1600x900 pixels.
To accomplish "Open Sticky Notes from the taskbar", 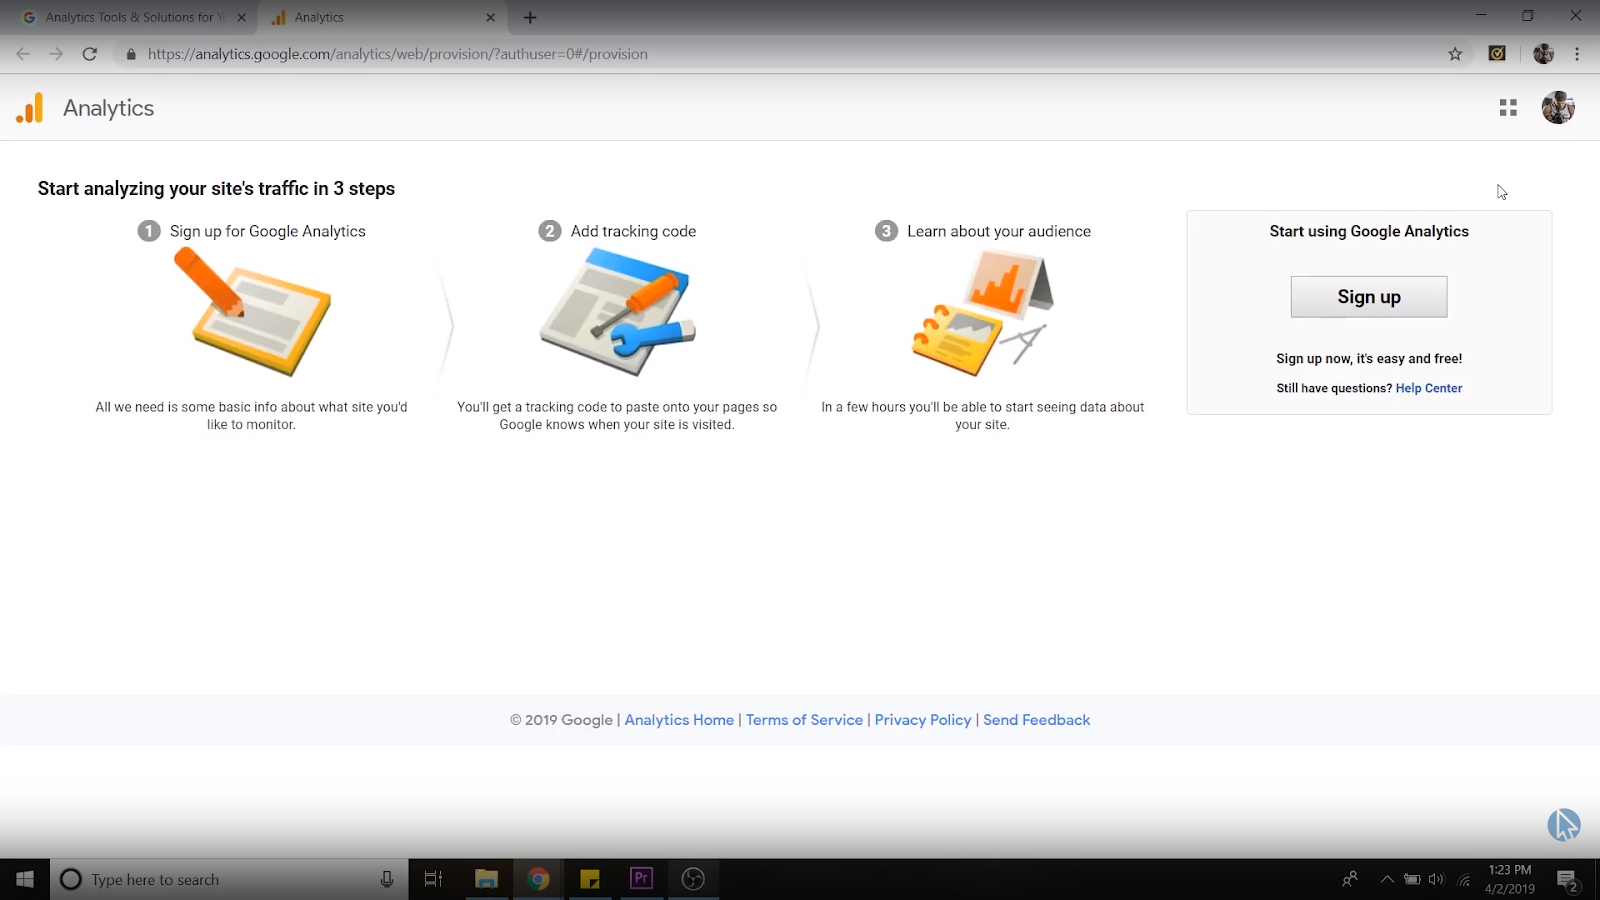I will (590, 879).
